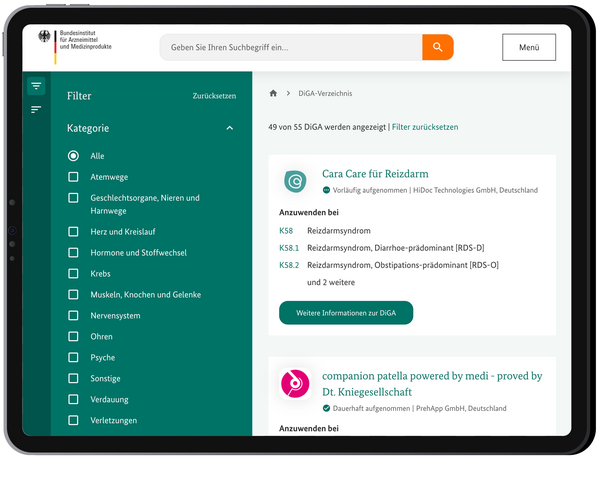Click the 'und 2 weitere' text
Screen dimensions: 600x479
(x=331, y=282)
